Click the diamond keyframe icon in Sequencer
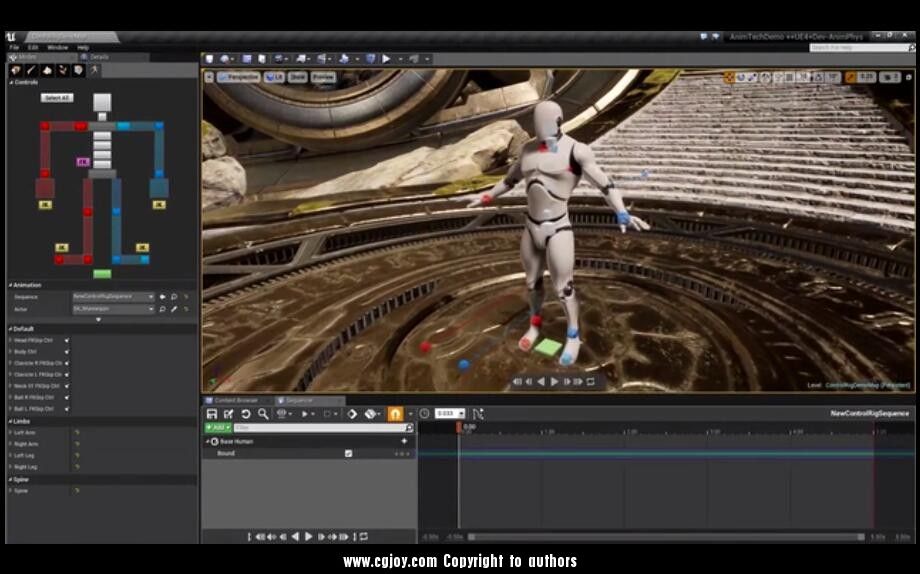 click(x=352, y=414)
